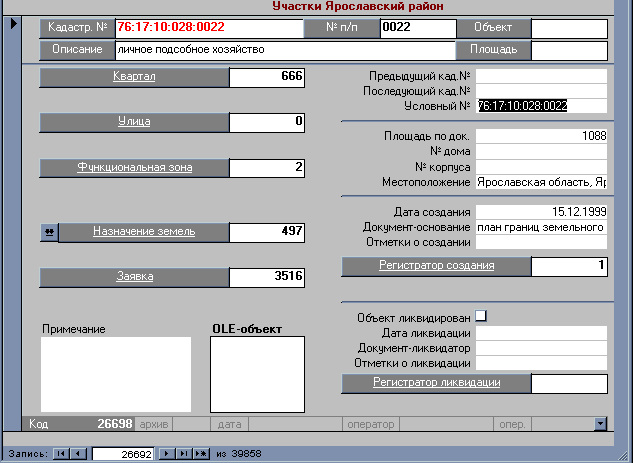
Task: Create new record with asterisk navigator button
Action: coord(201,453)
